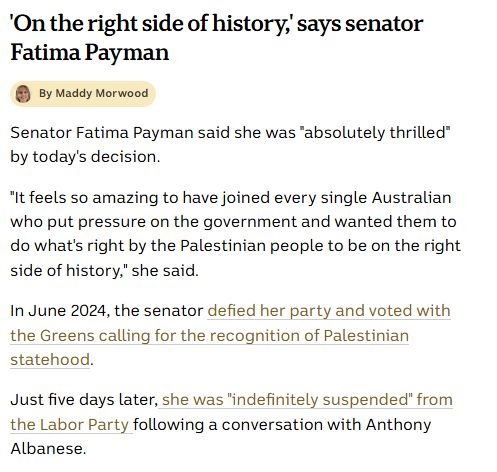The image size is (497, 472).
Task: Click the text 'by today's decision.'
Action: coord(85,157)
